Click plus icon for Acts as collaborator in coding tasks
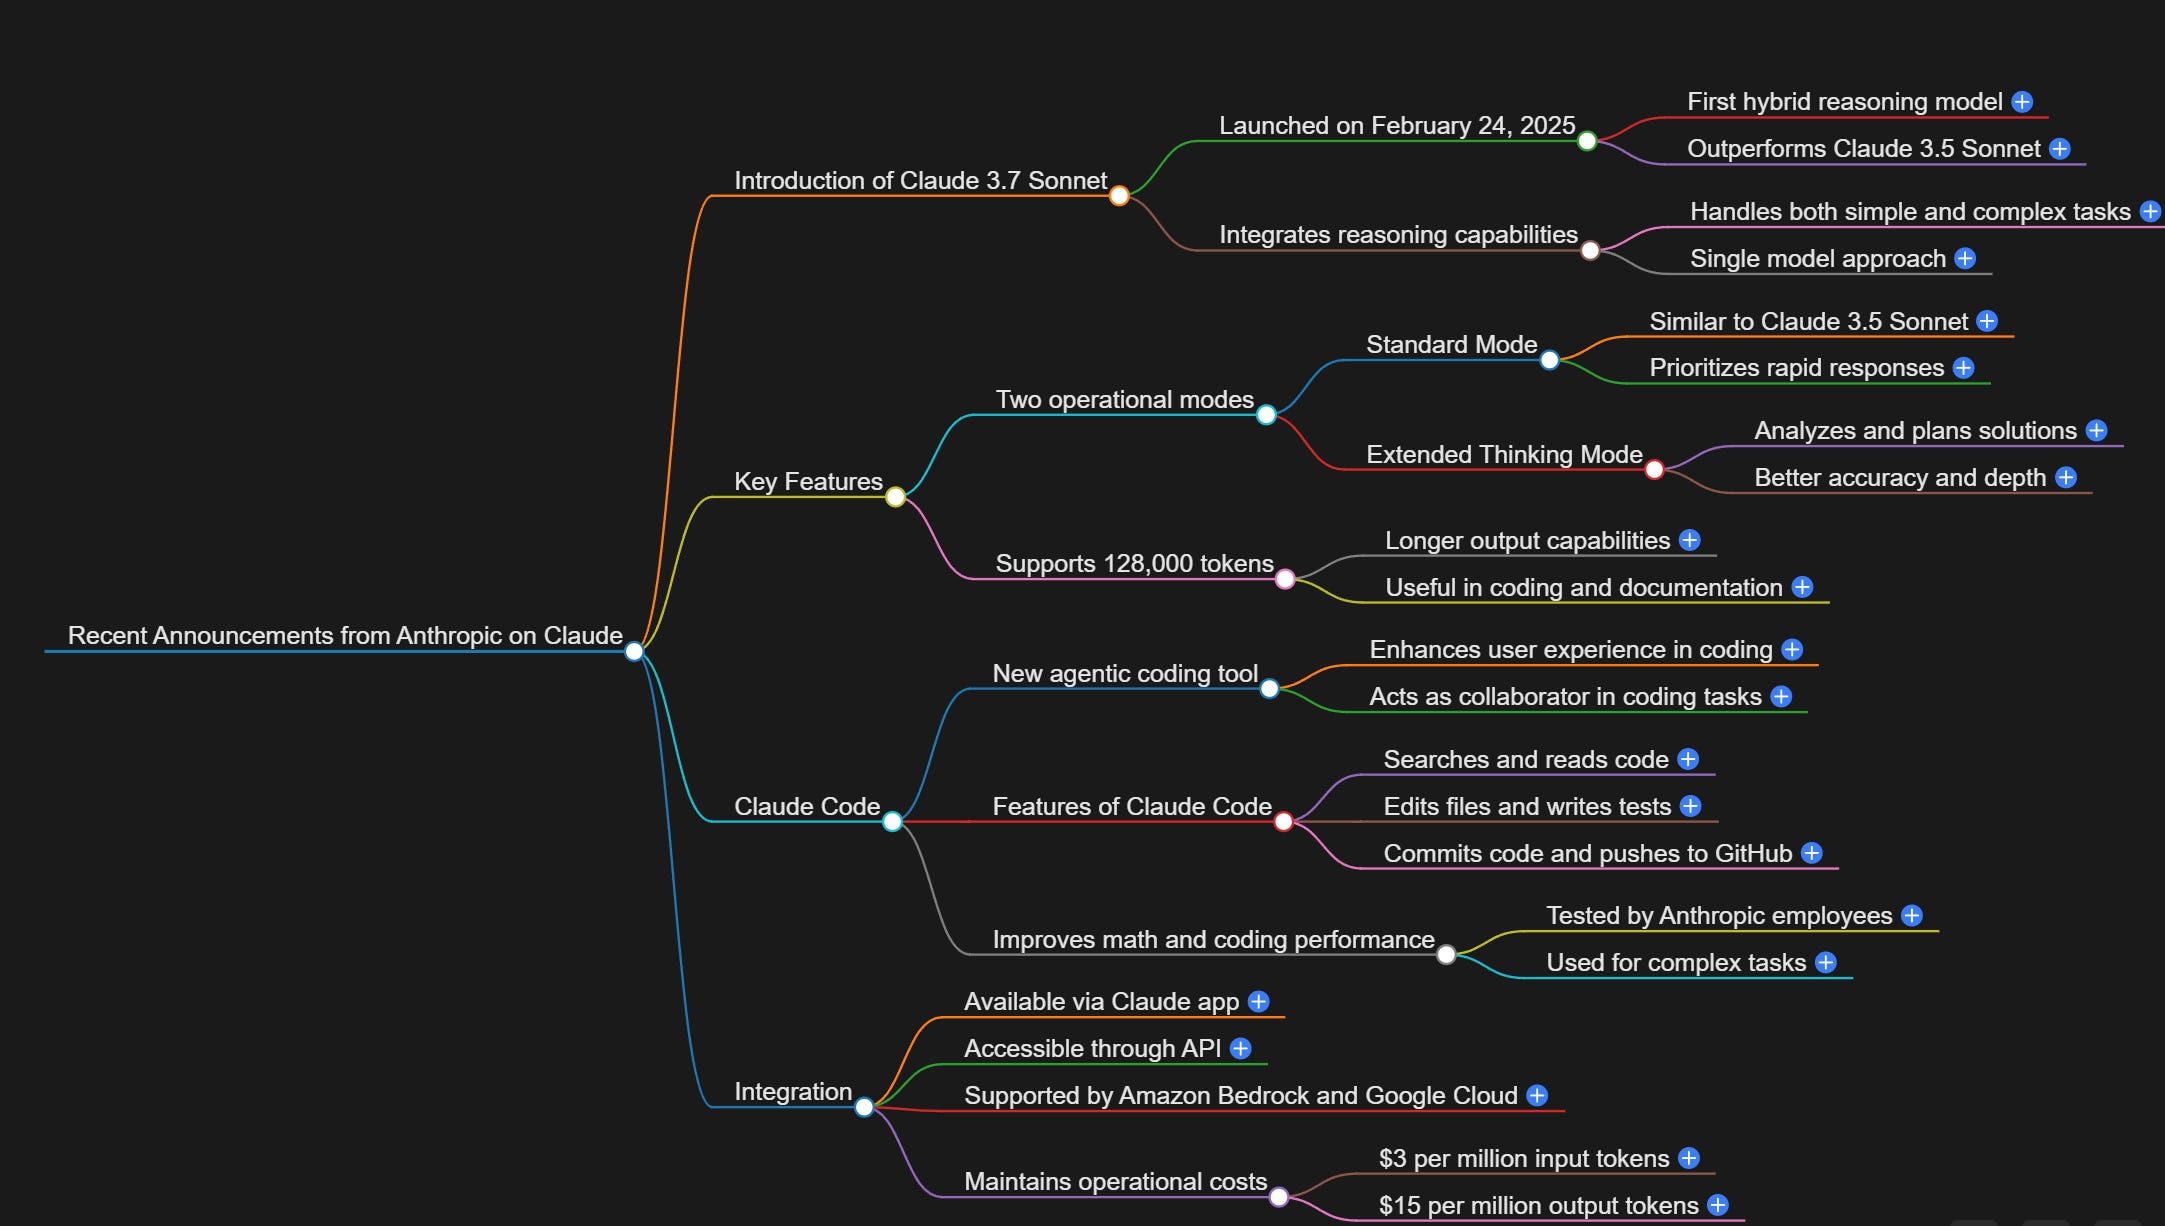 click(x=1781, y=697)
